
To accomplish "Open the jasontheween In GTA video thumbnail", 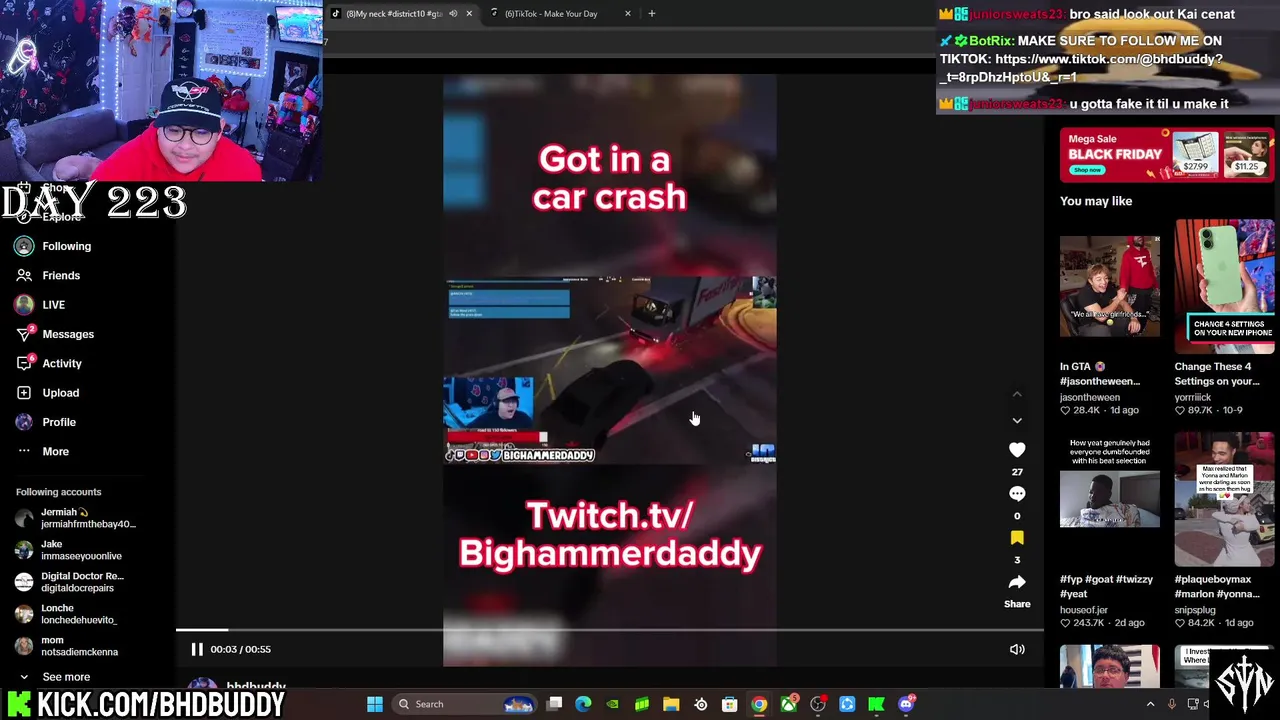I will [1110, 286].
